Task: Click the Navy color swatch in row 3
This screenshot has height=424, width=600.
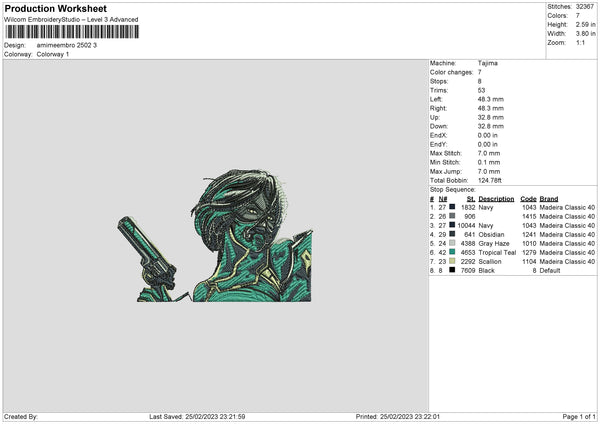Action: pos(452,225)
